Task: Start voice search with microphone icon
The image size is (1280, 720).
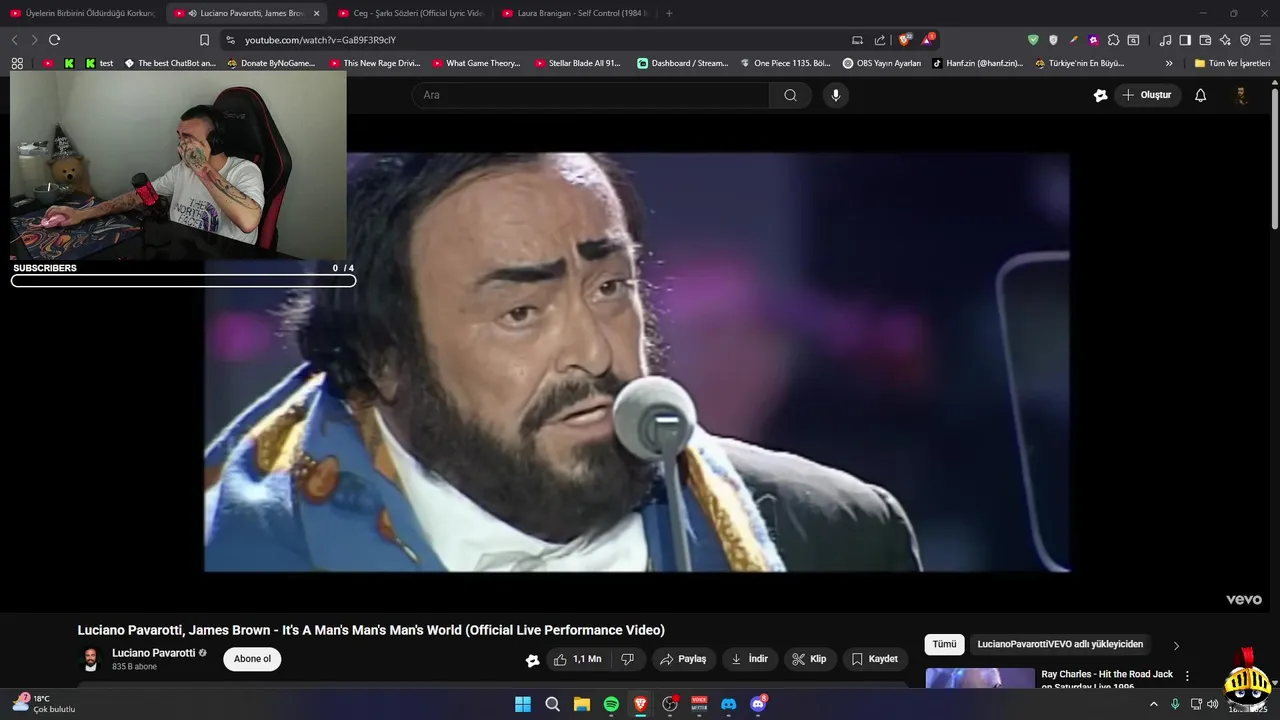Action: point(836,95)
